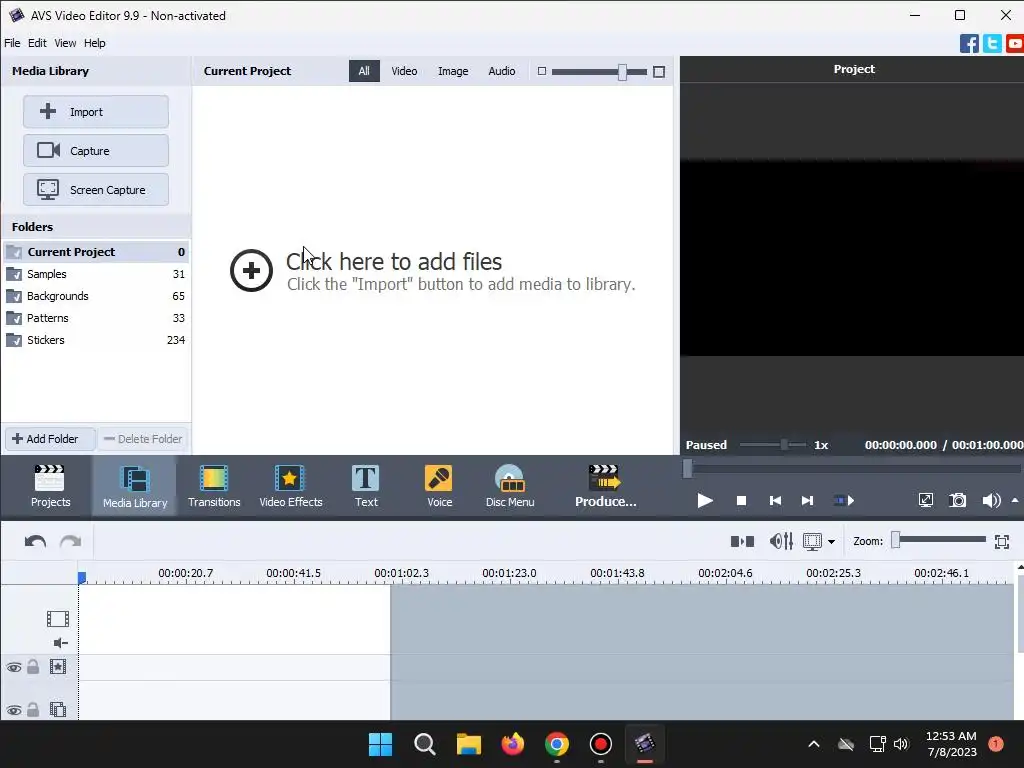This screenshot has width=1024, height=768.
Task: Switch to the Media Library section
Action: (x=135, y=486)
